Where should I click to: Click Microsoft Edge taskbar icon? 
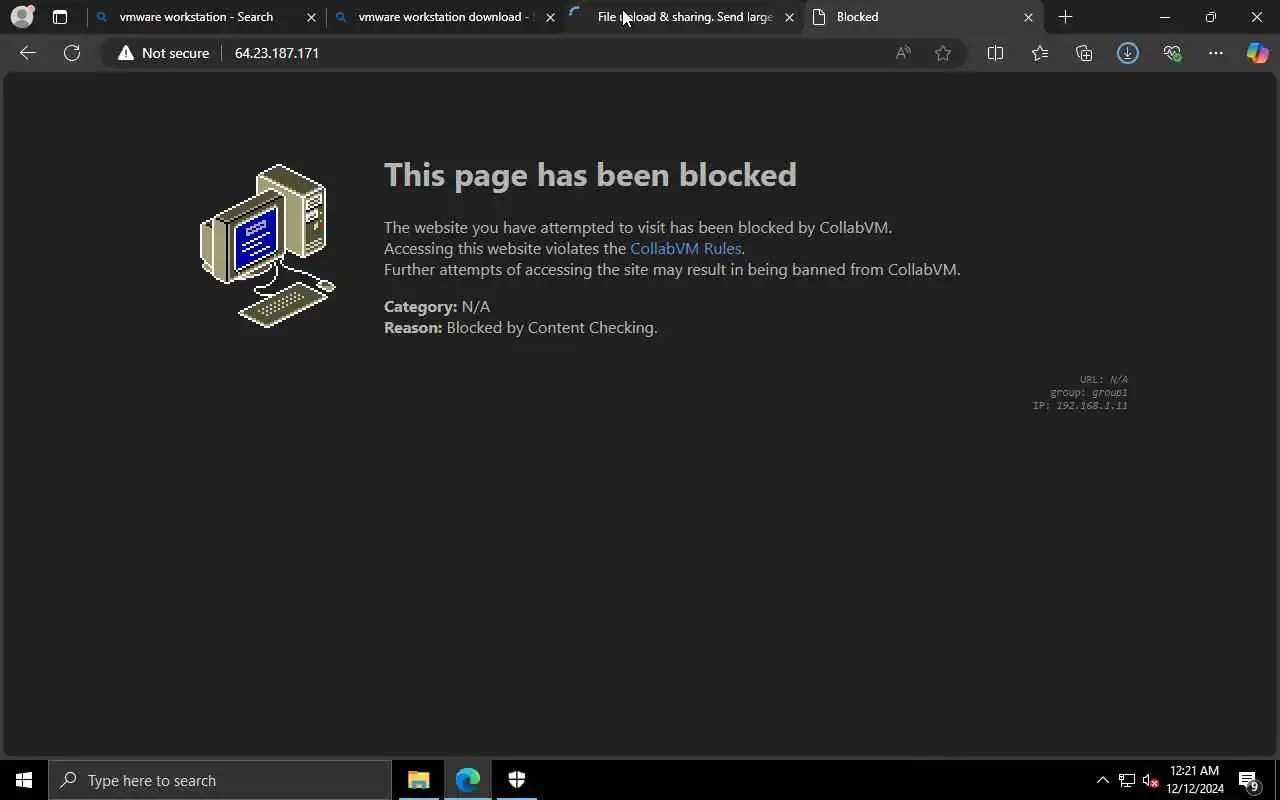coord(468,780)
